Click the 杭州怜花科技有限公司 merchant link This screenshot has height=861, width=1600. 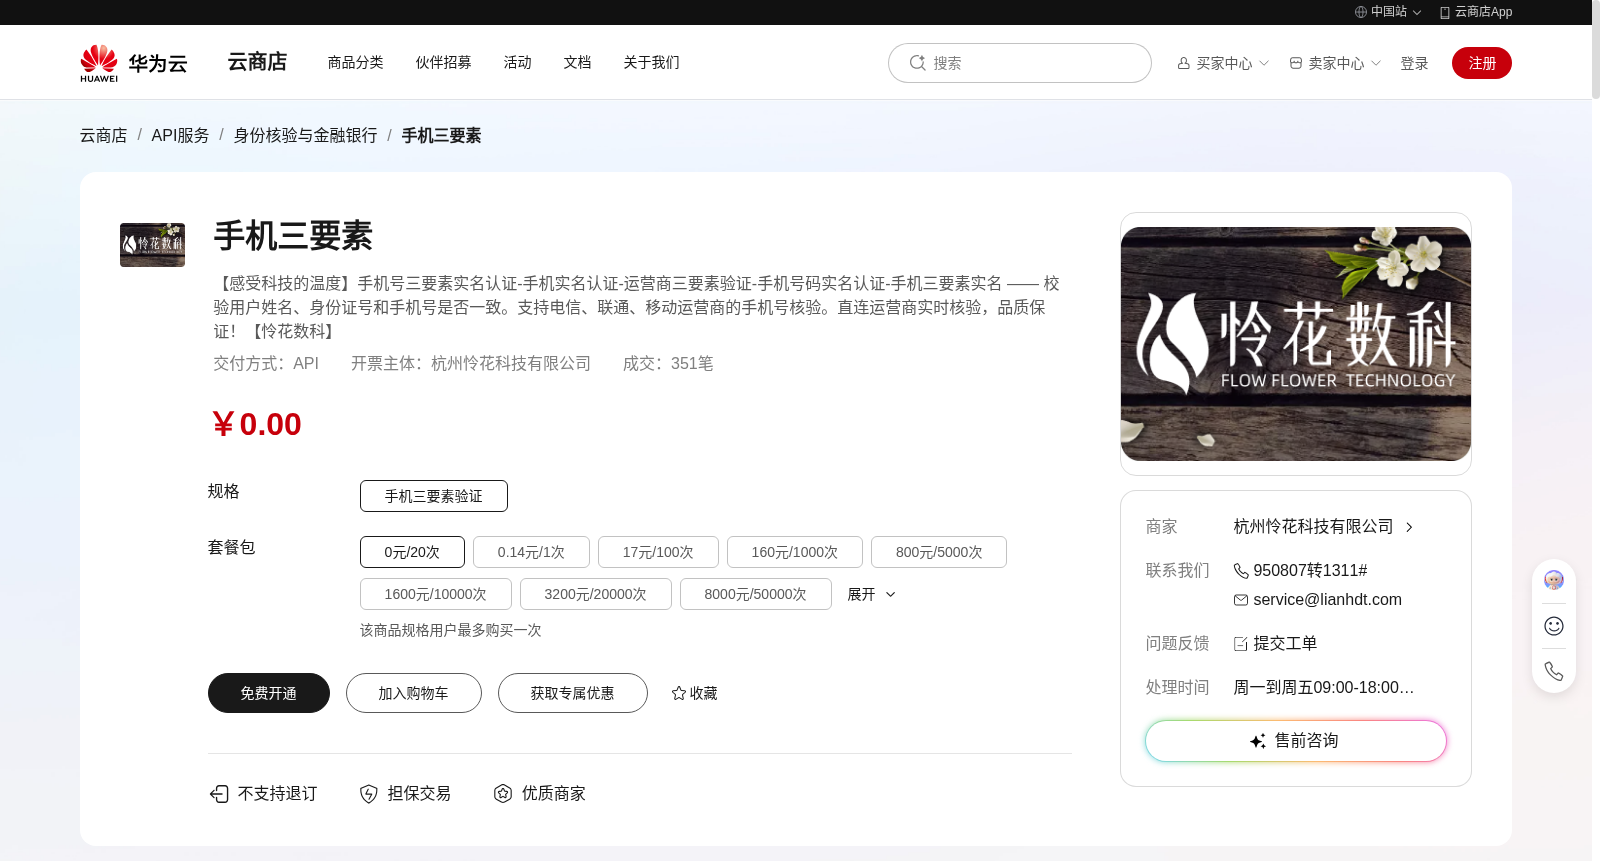tap(1313, 527)
